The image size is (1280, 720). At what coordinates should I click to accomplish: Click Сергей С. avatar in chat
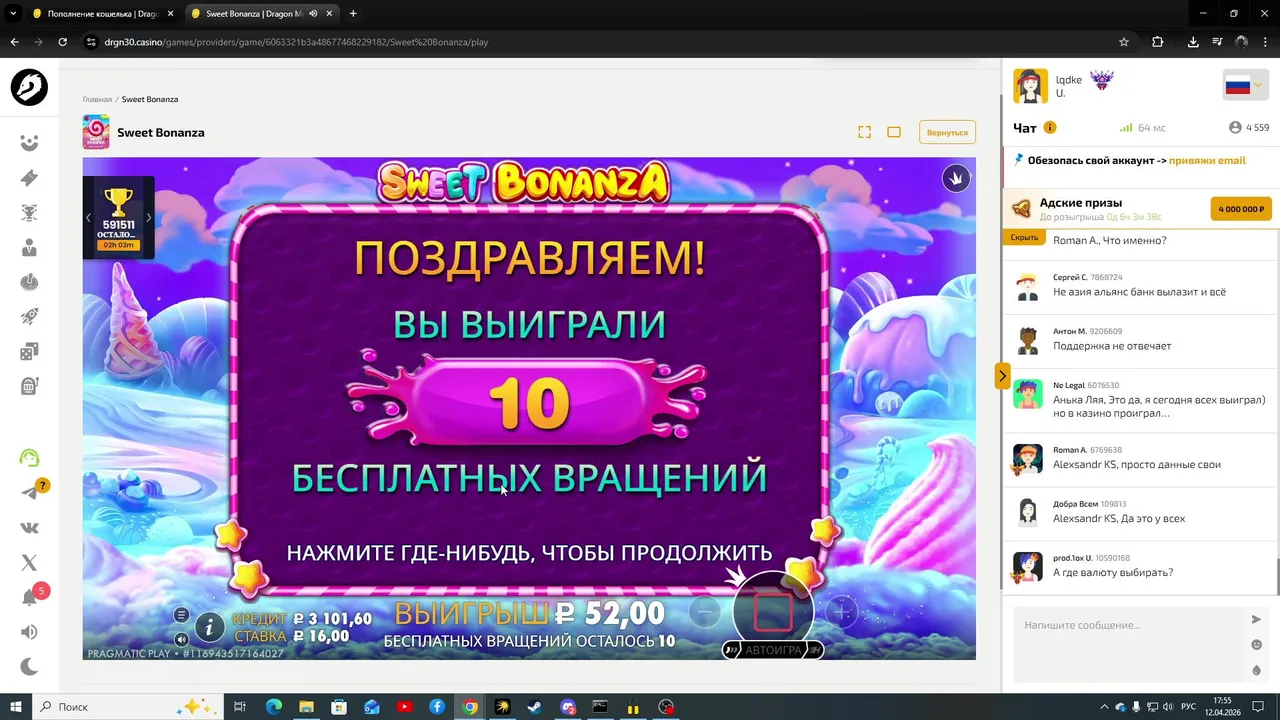pyautogui.click(x=1028, y=287)
